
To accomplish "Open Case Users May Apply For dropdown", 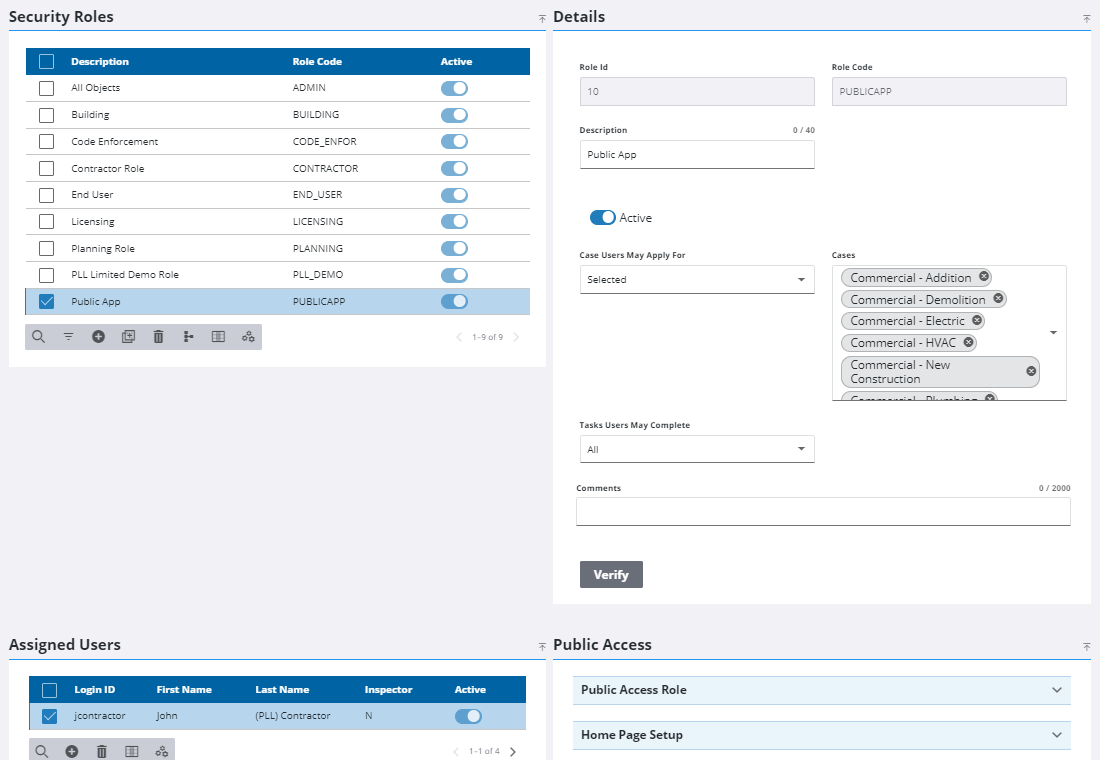I will 697,280.
